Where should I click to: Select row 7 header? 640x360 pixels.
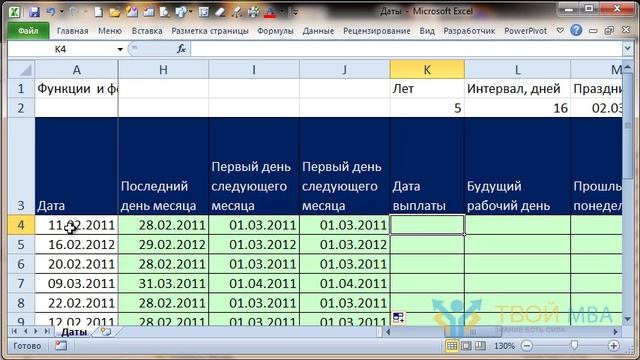pos(21,283)
